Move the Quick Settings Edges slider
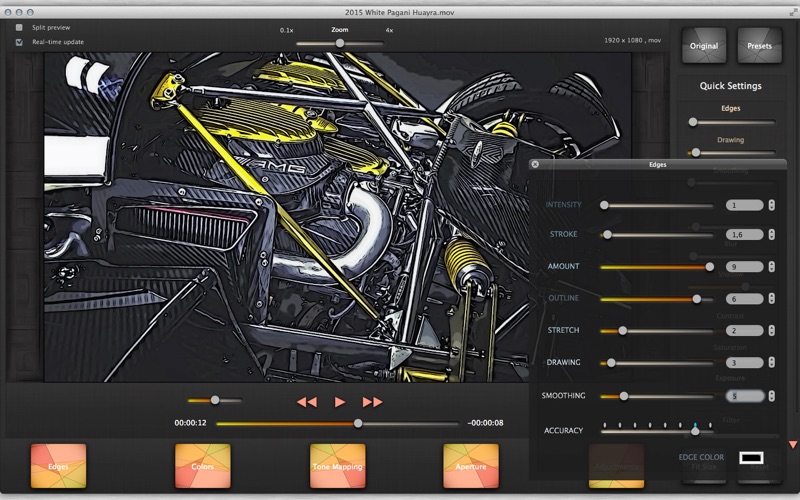Screen dimensions: 800x500 [x=693, y=122]
